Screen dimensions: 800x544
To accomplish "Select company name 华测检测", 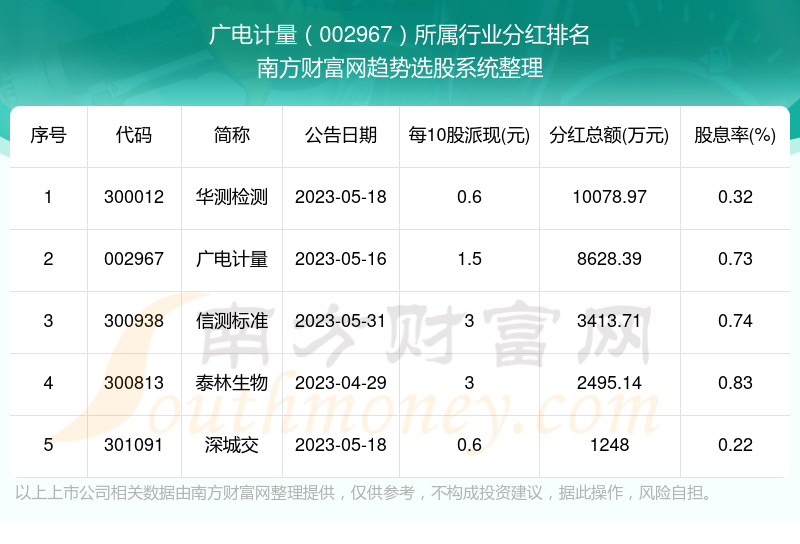I will coord(232,197).
